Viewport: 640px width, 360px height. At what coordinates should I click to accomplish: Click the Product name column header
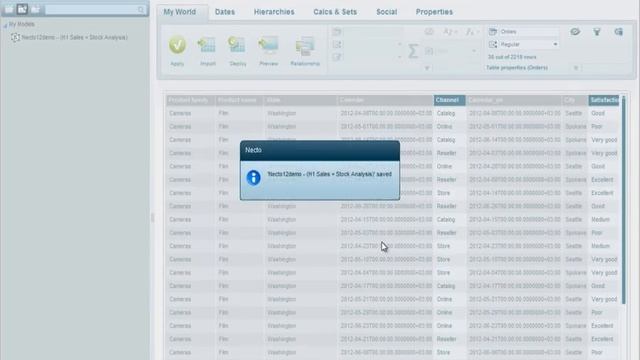click(240, 100)
